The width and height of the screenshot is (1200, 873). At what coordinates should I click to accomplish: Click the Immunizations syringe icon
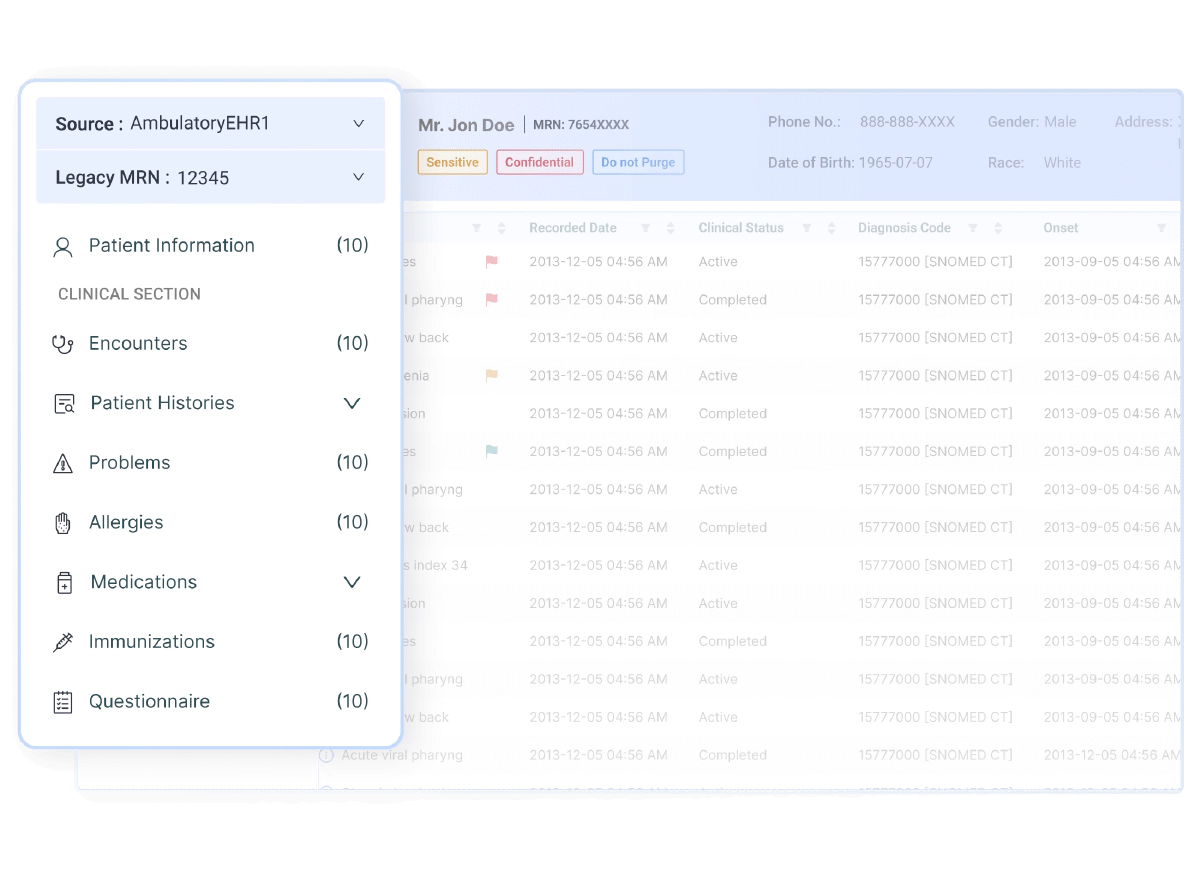click(x=63, y=642)
